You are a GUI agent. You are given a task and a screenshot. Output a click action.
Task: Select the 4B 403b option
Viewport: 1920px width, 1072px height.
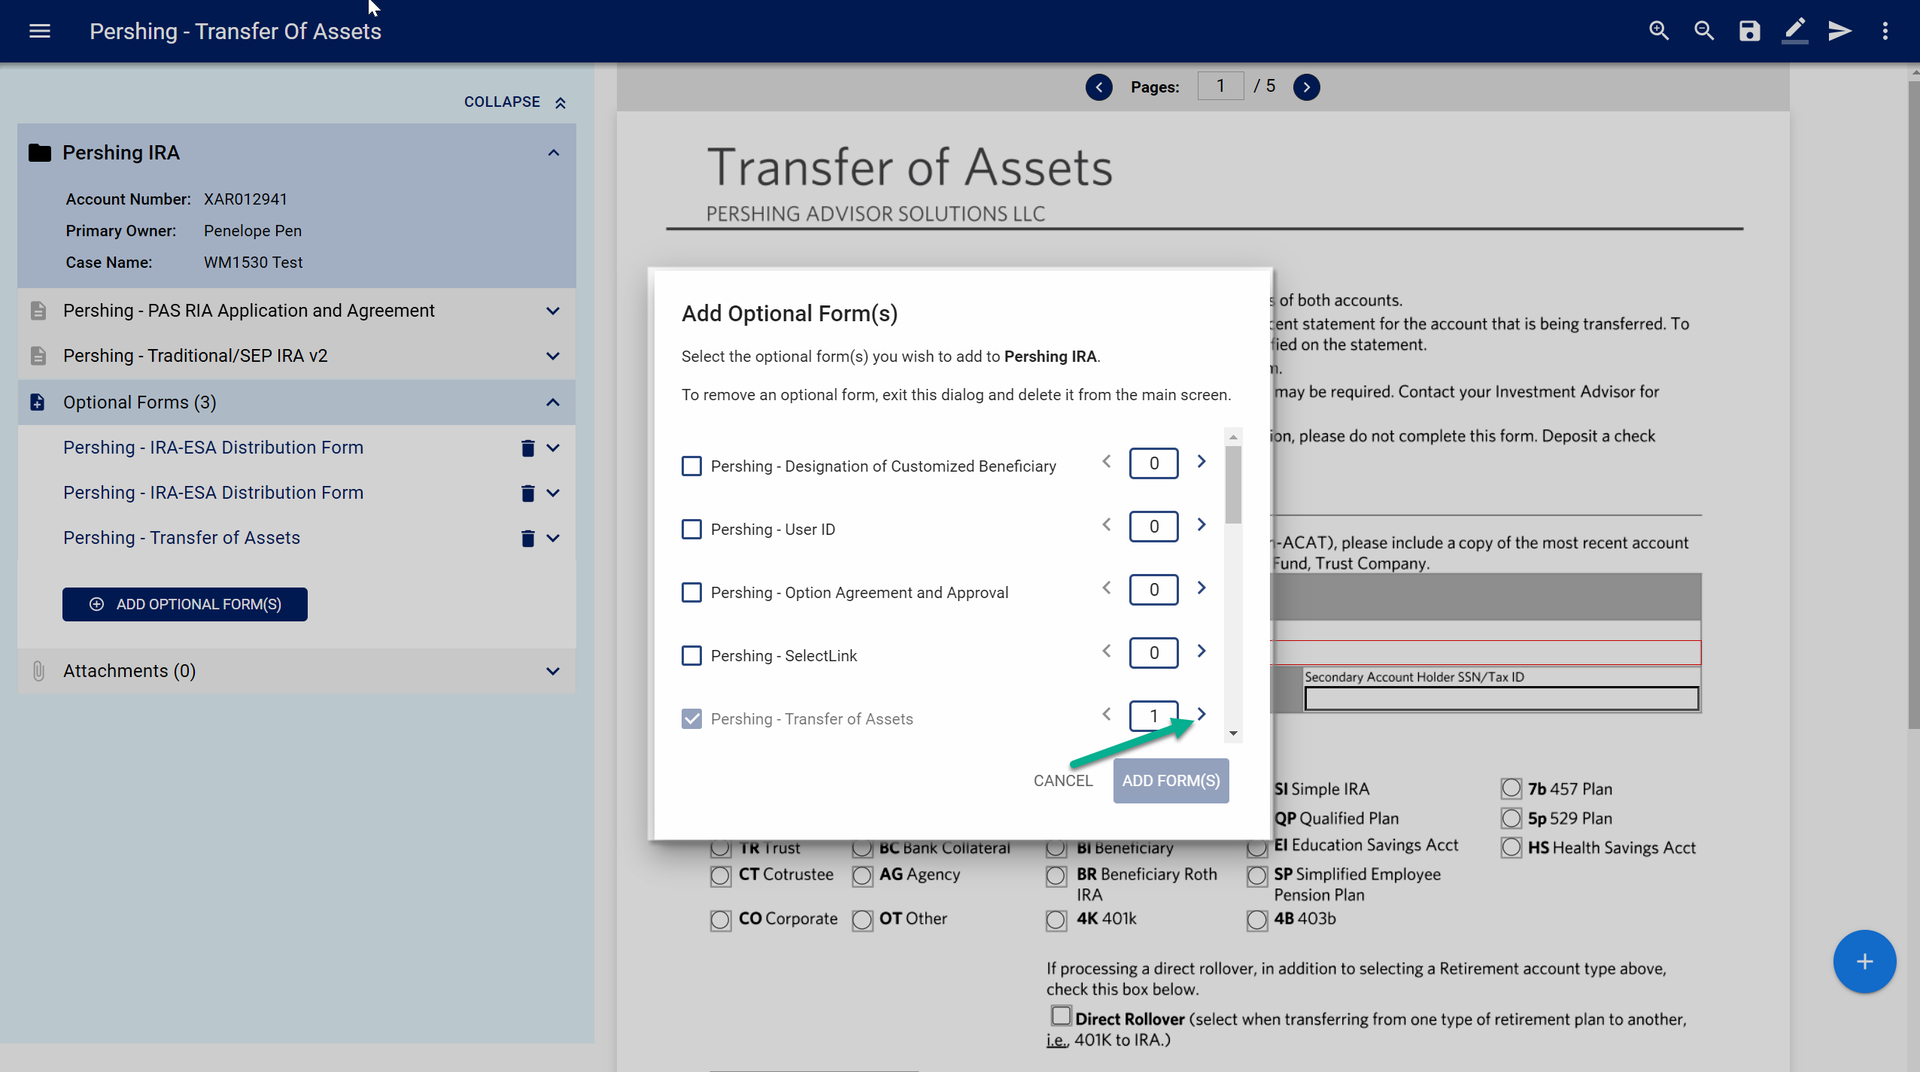click(x=1257, y=920)
